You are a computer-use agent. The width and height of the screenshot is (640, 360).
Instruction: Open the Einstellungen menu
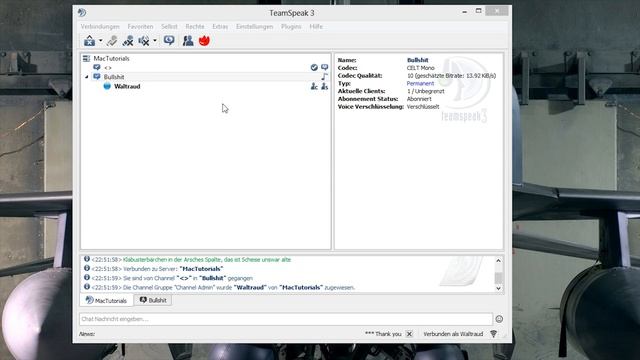[254, 27]
